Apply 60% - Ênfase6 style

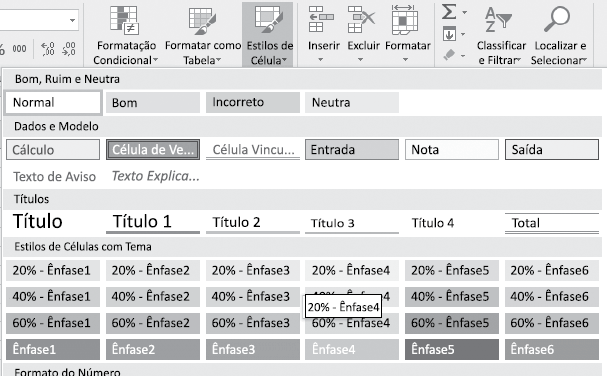(552, 323)
